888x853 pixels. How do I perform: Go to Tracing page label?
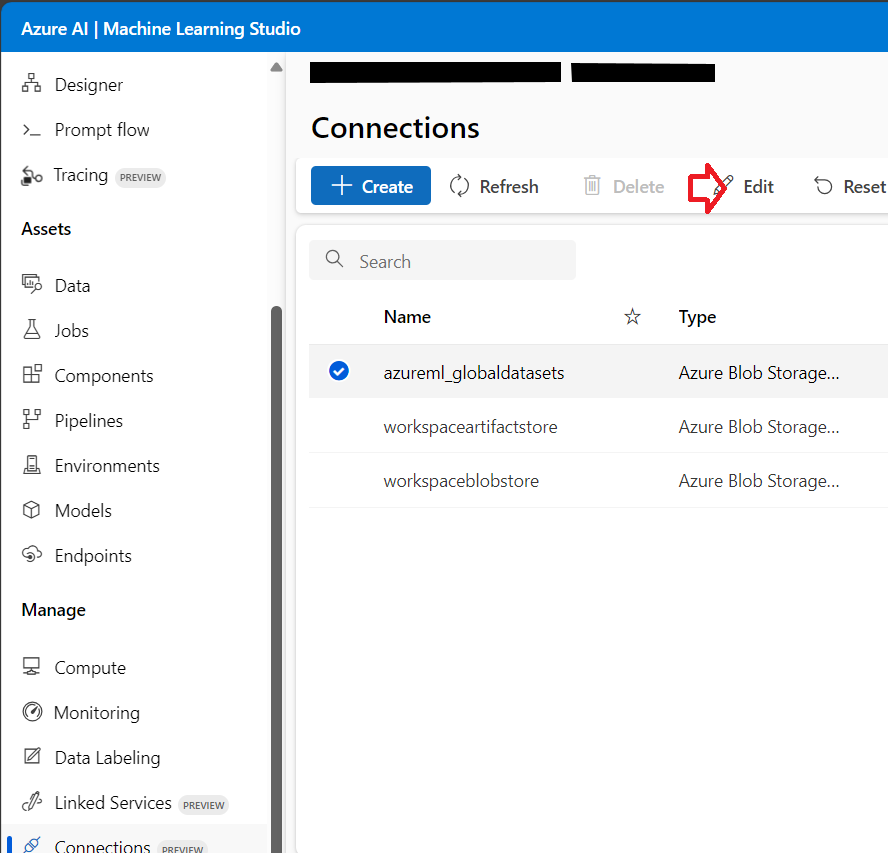tap(81, 175)
